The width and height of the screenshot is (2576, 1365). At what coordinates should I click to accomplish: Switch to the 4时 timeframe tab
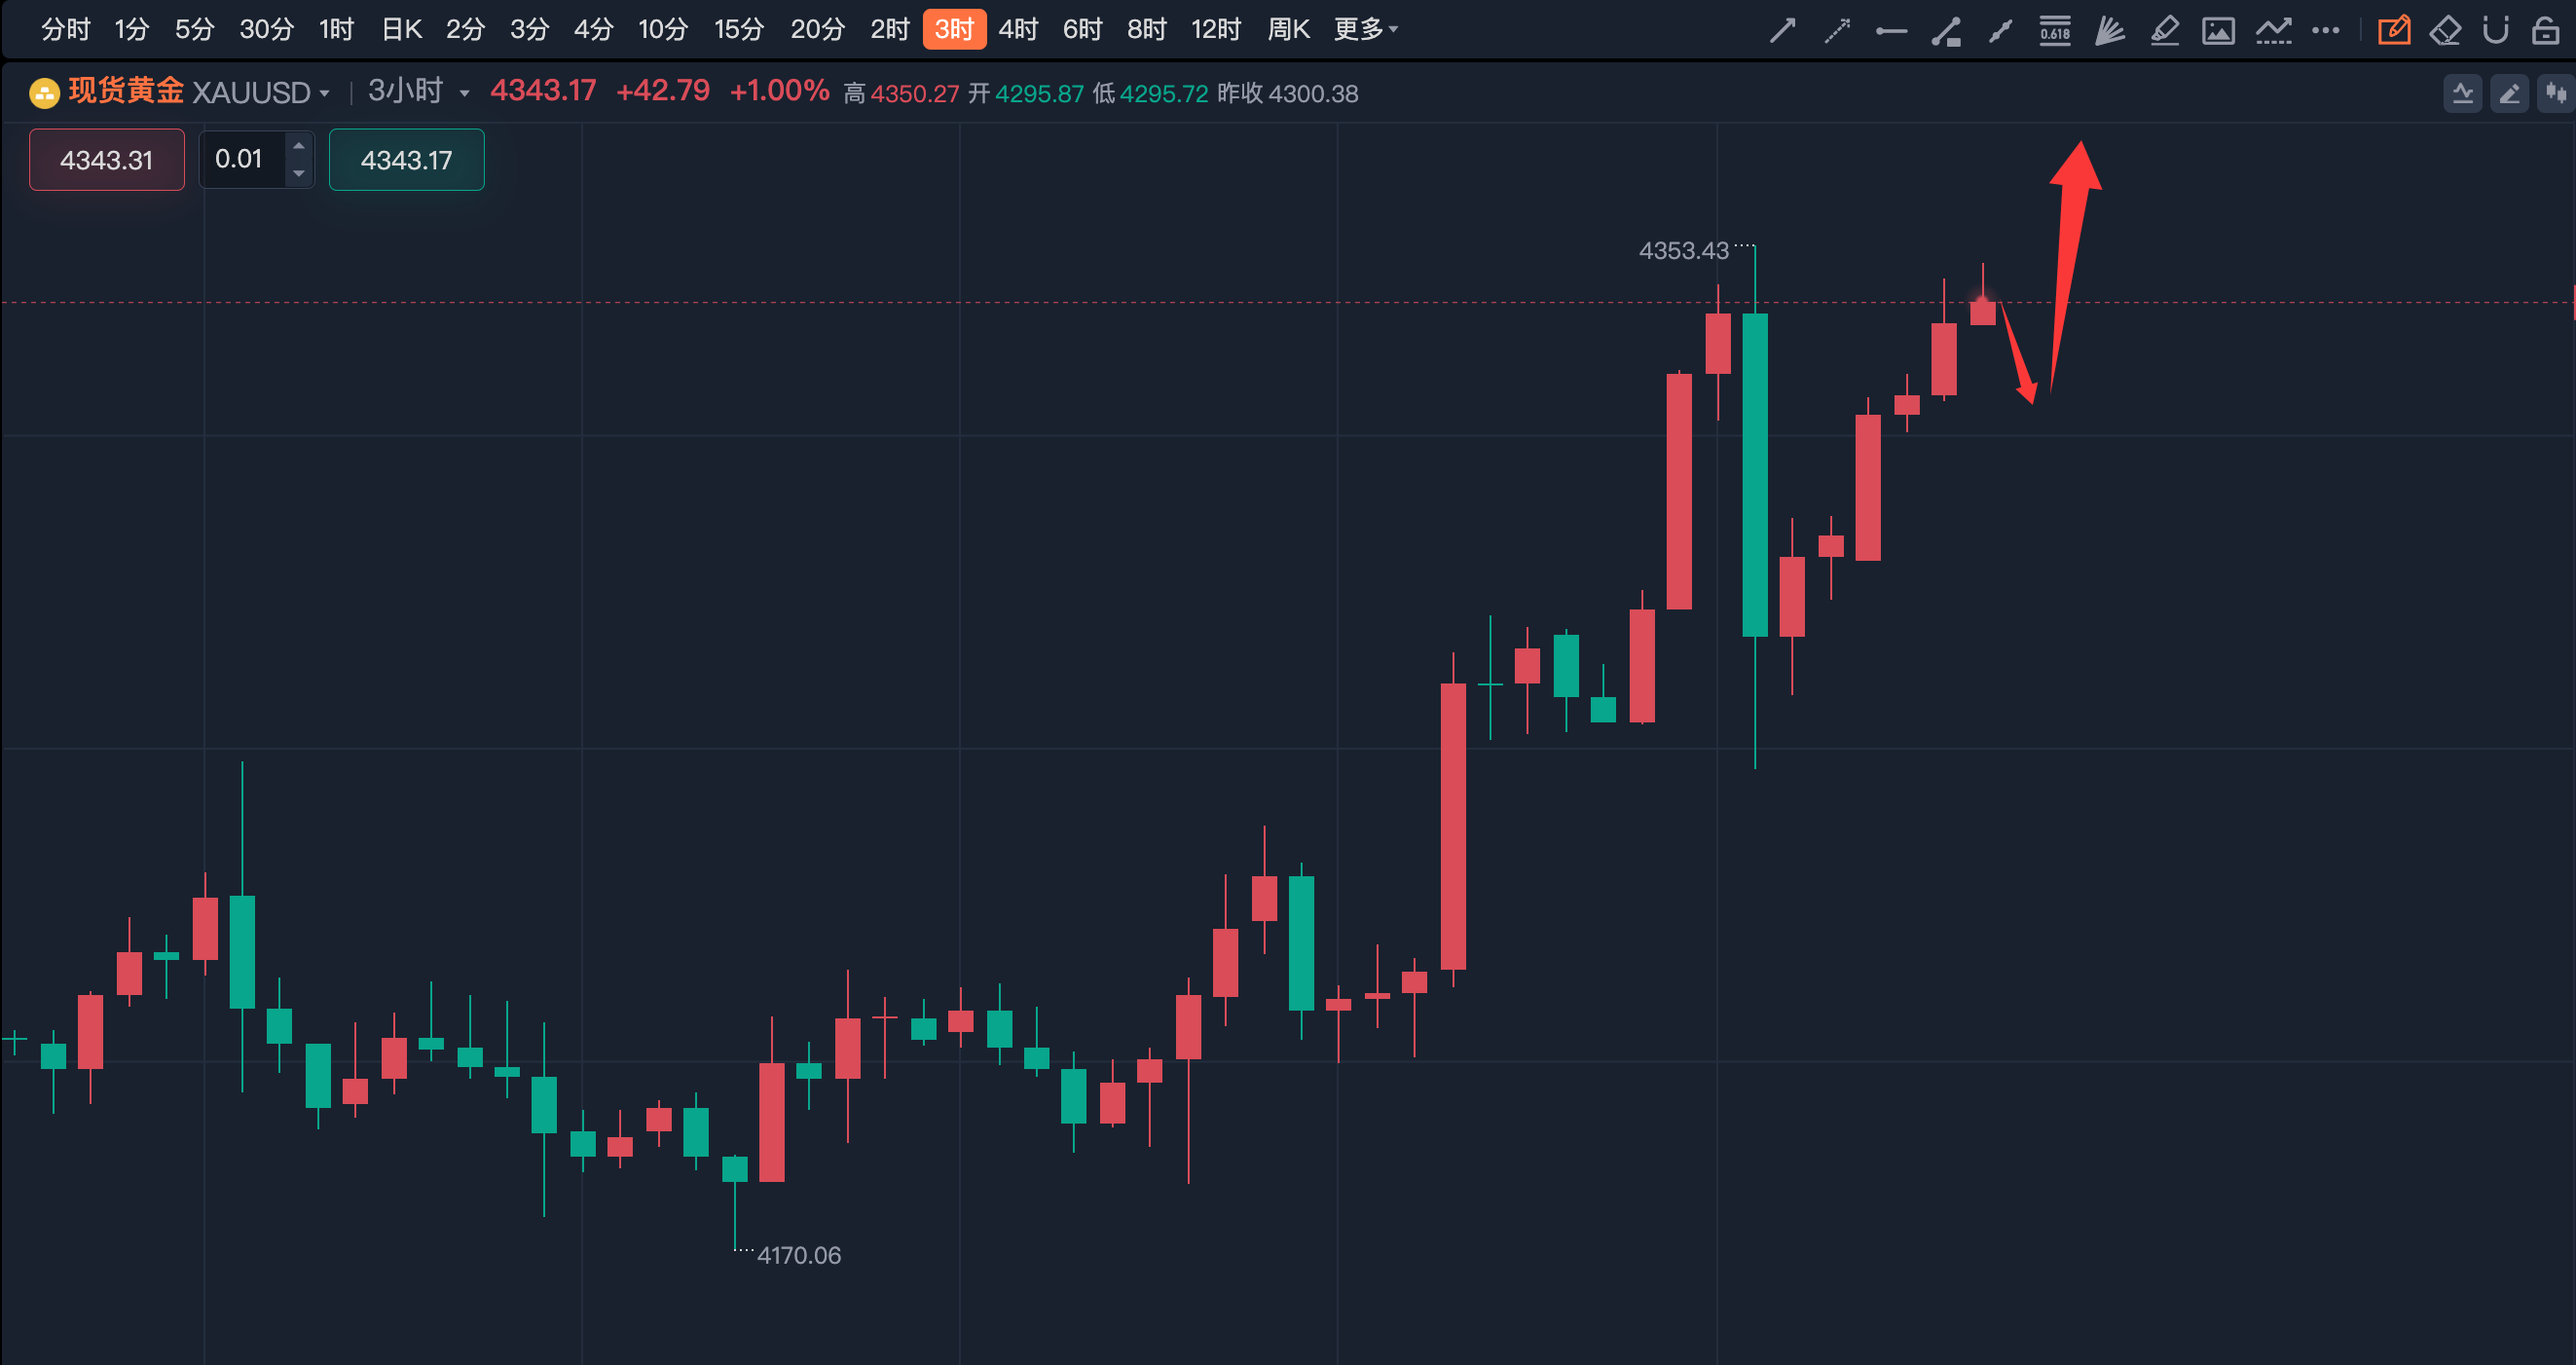[x=1018, y=29]
